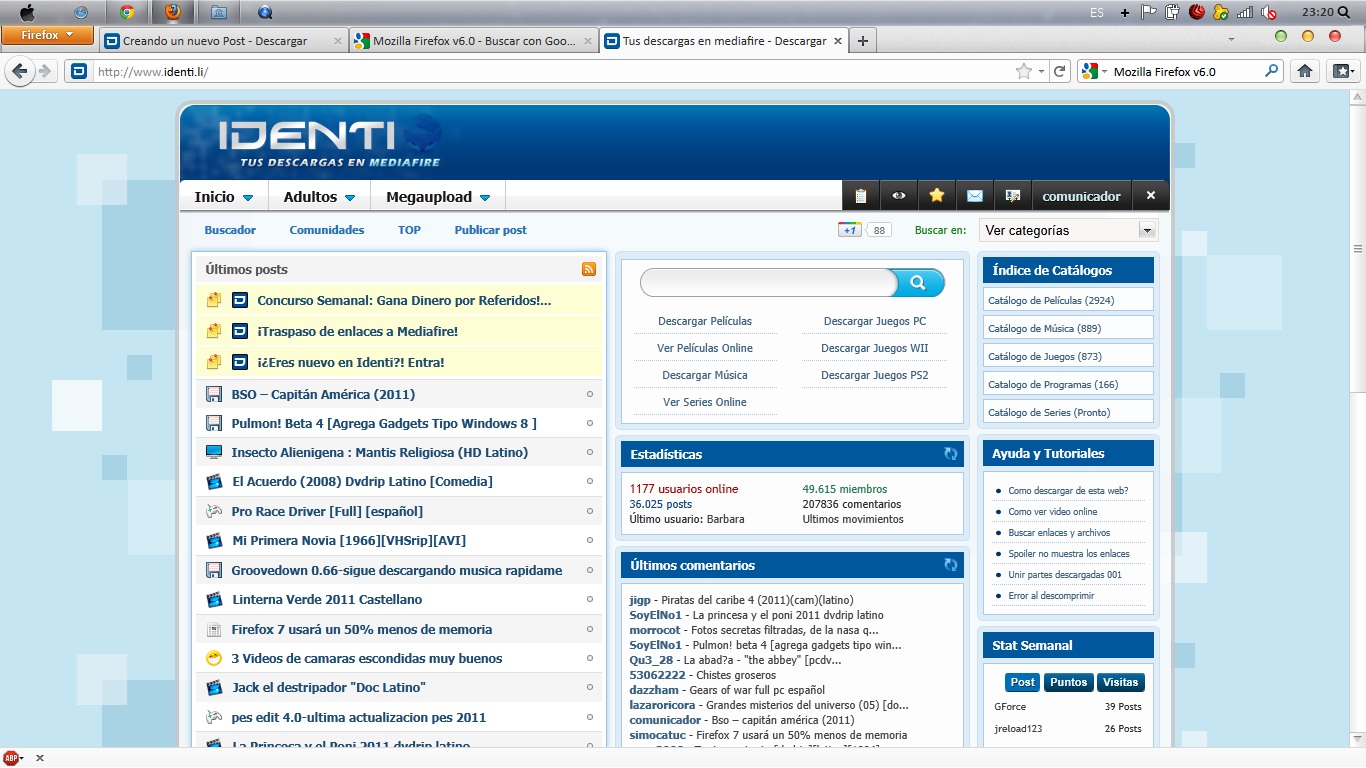Open Catálogo de Películas (2924)

click(x=1068, y=300)
